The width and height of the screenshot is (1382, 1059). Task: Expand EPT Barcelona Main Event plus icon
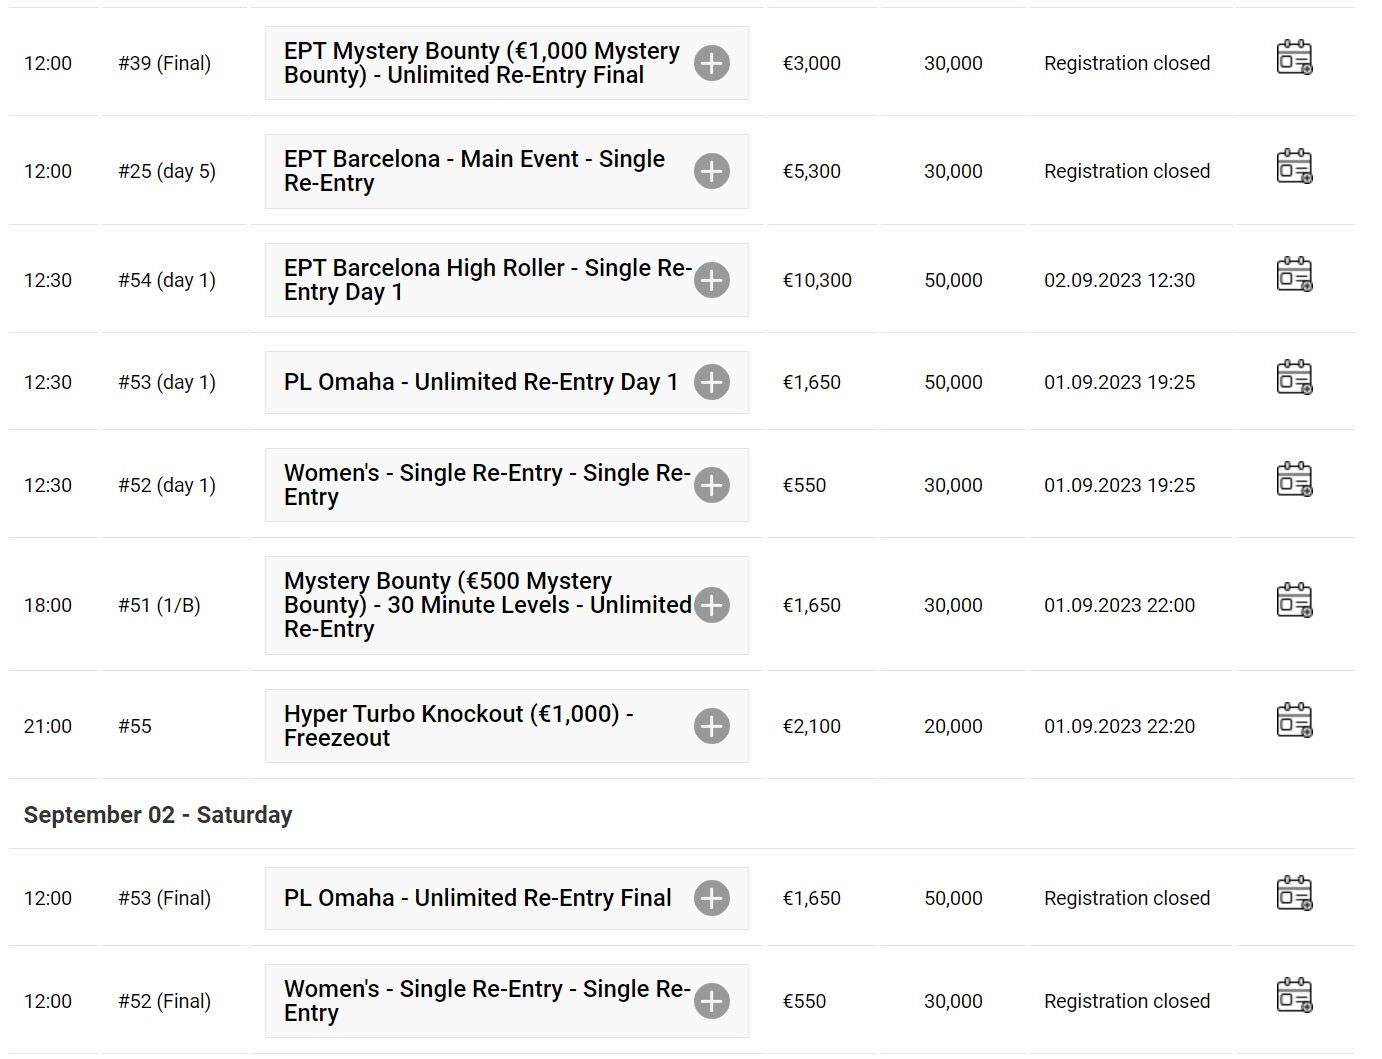(712, 171)
